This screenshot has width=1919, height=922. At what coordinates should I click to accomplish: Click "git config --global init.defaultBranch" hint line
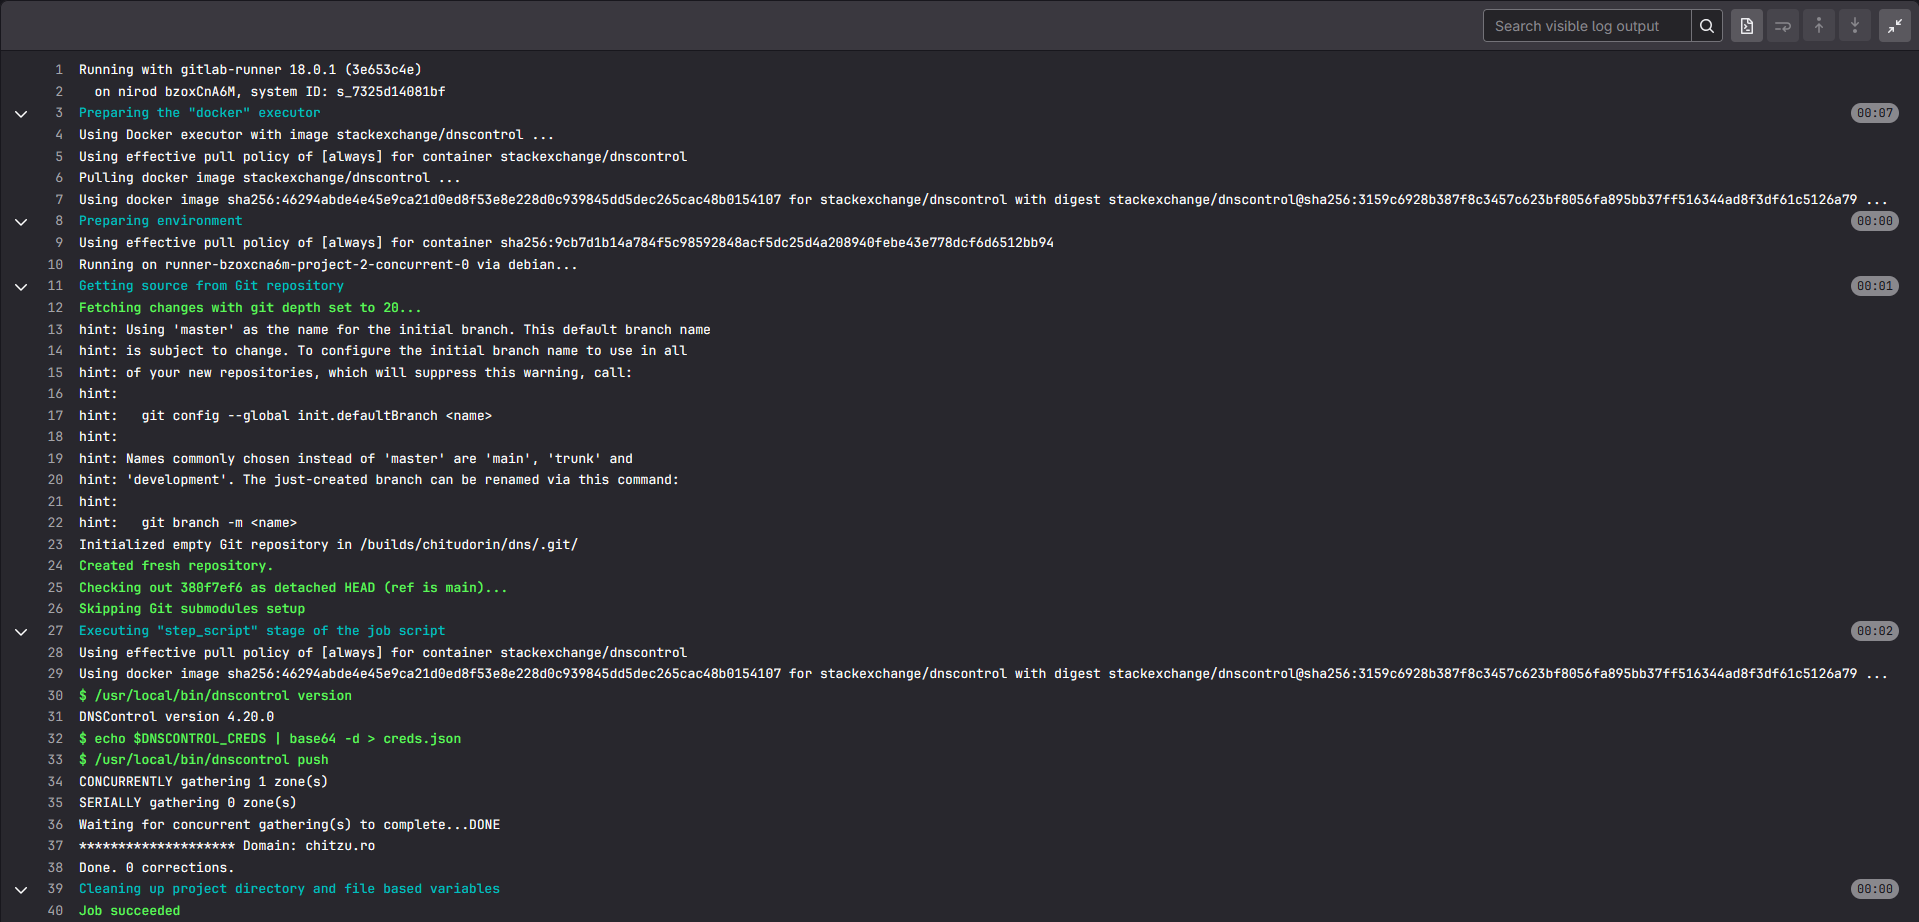(x=285, y=416)
